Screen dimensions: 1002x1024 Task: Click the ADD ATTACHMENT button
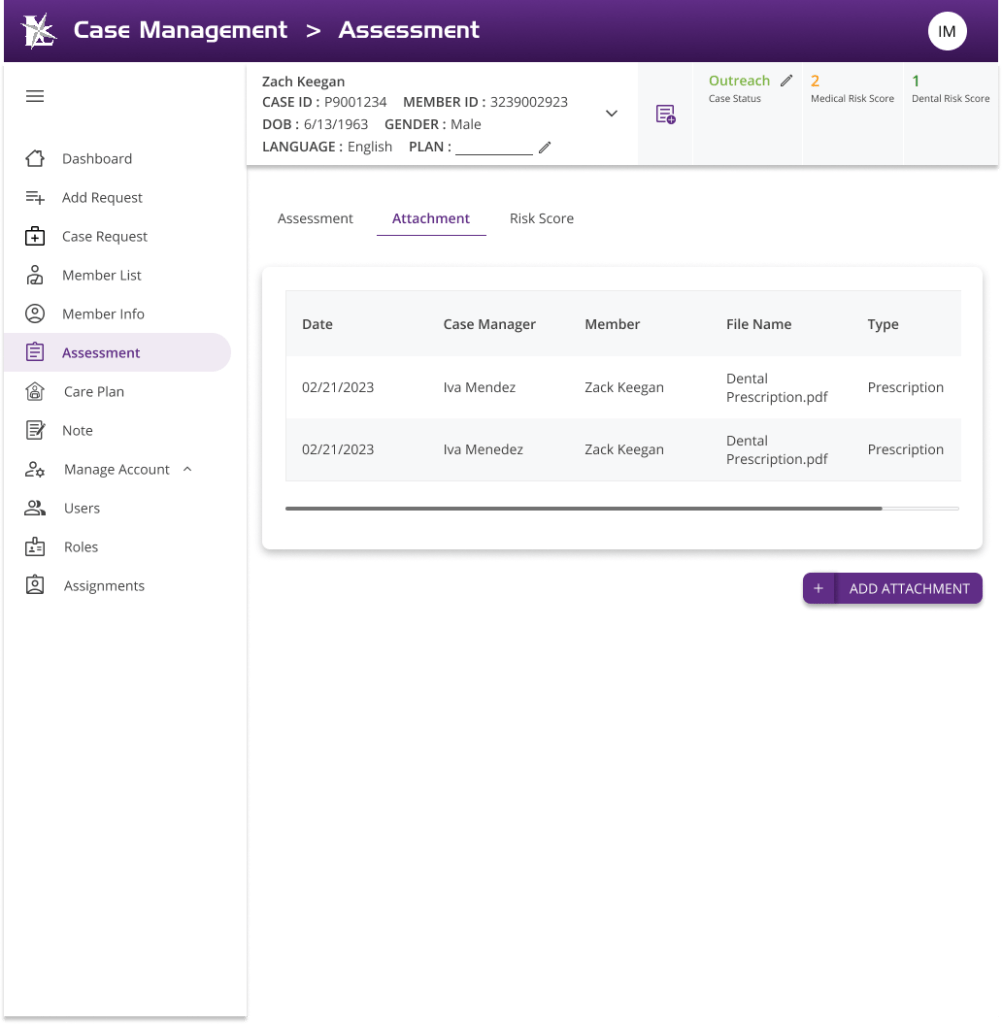tap(892, 589)
